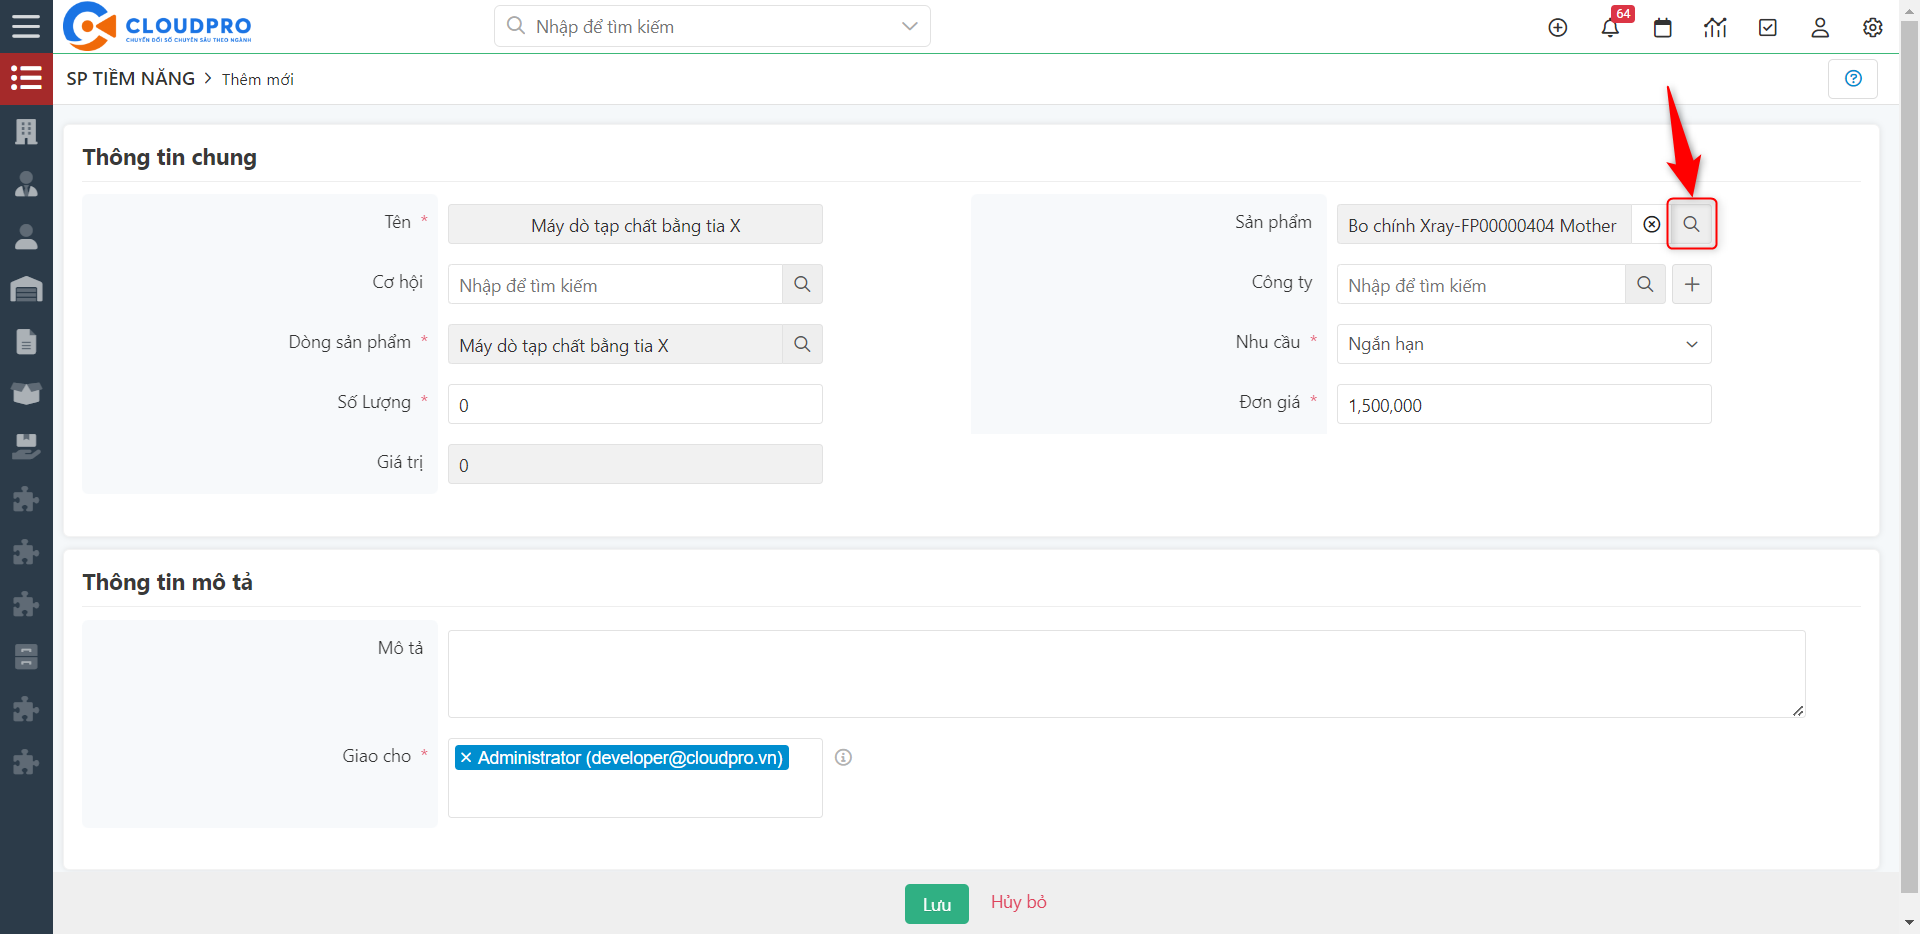The image size is (1920, 934).
Task: Open the reports chart icon in header
Action: [x=1715, y=28]
